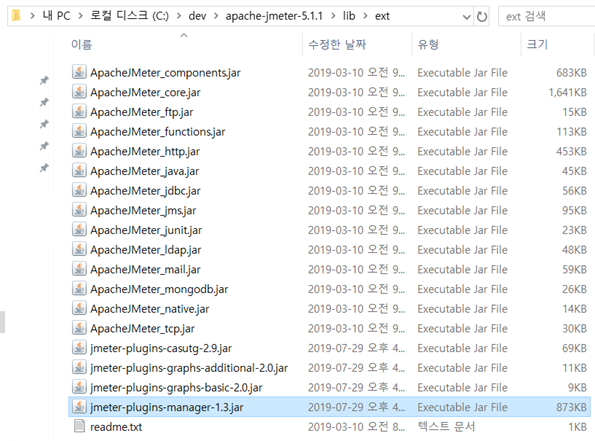This screenshot has height=441, width=595.
Task: Click the jmeter-plugins-graphs-basic-2.0.jar file icon
Action: (79, 387)
